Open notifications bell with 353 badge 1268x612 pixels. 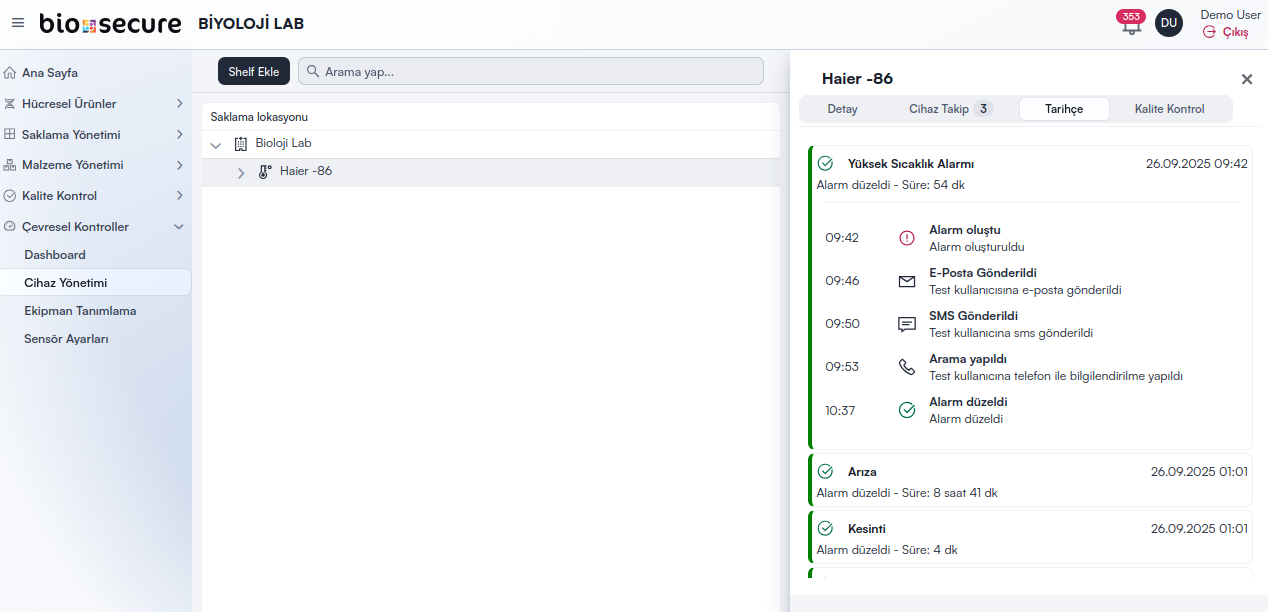1131,23
